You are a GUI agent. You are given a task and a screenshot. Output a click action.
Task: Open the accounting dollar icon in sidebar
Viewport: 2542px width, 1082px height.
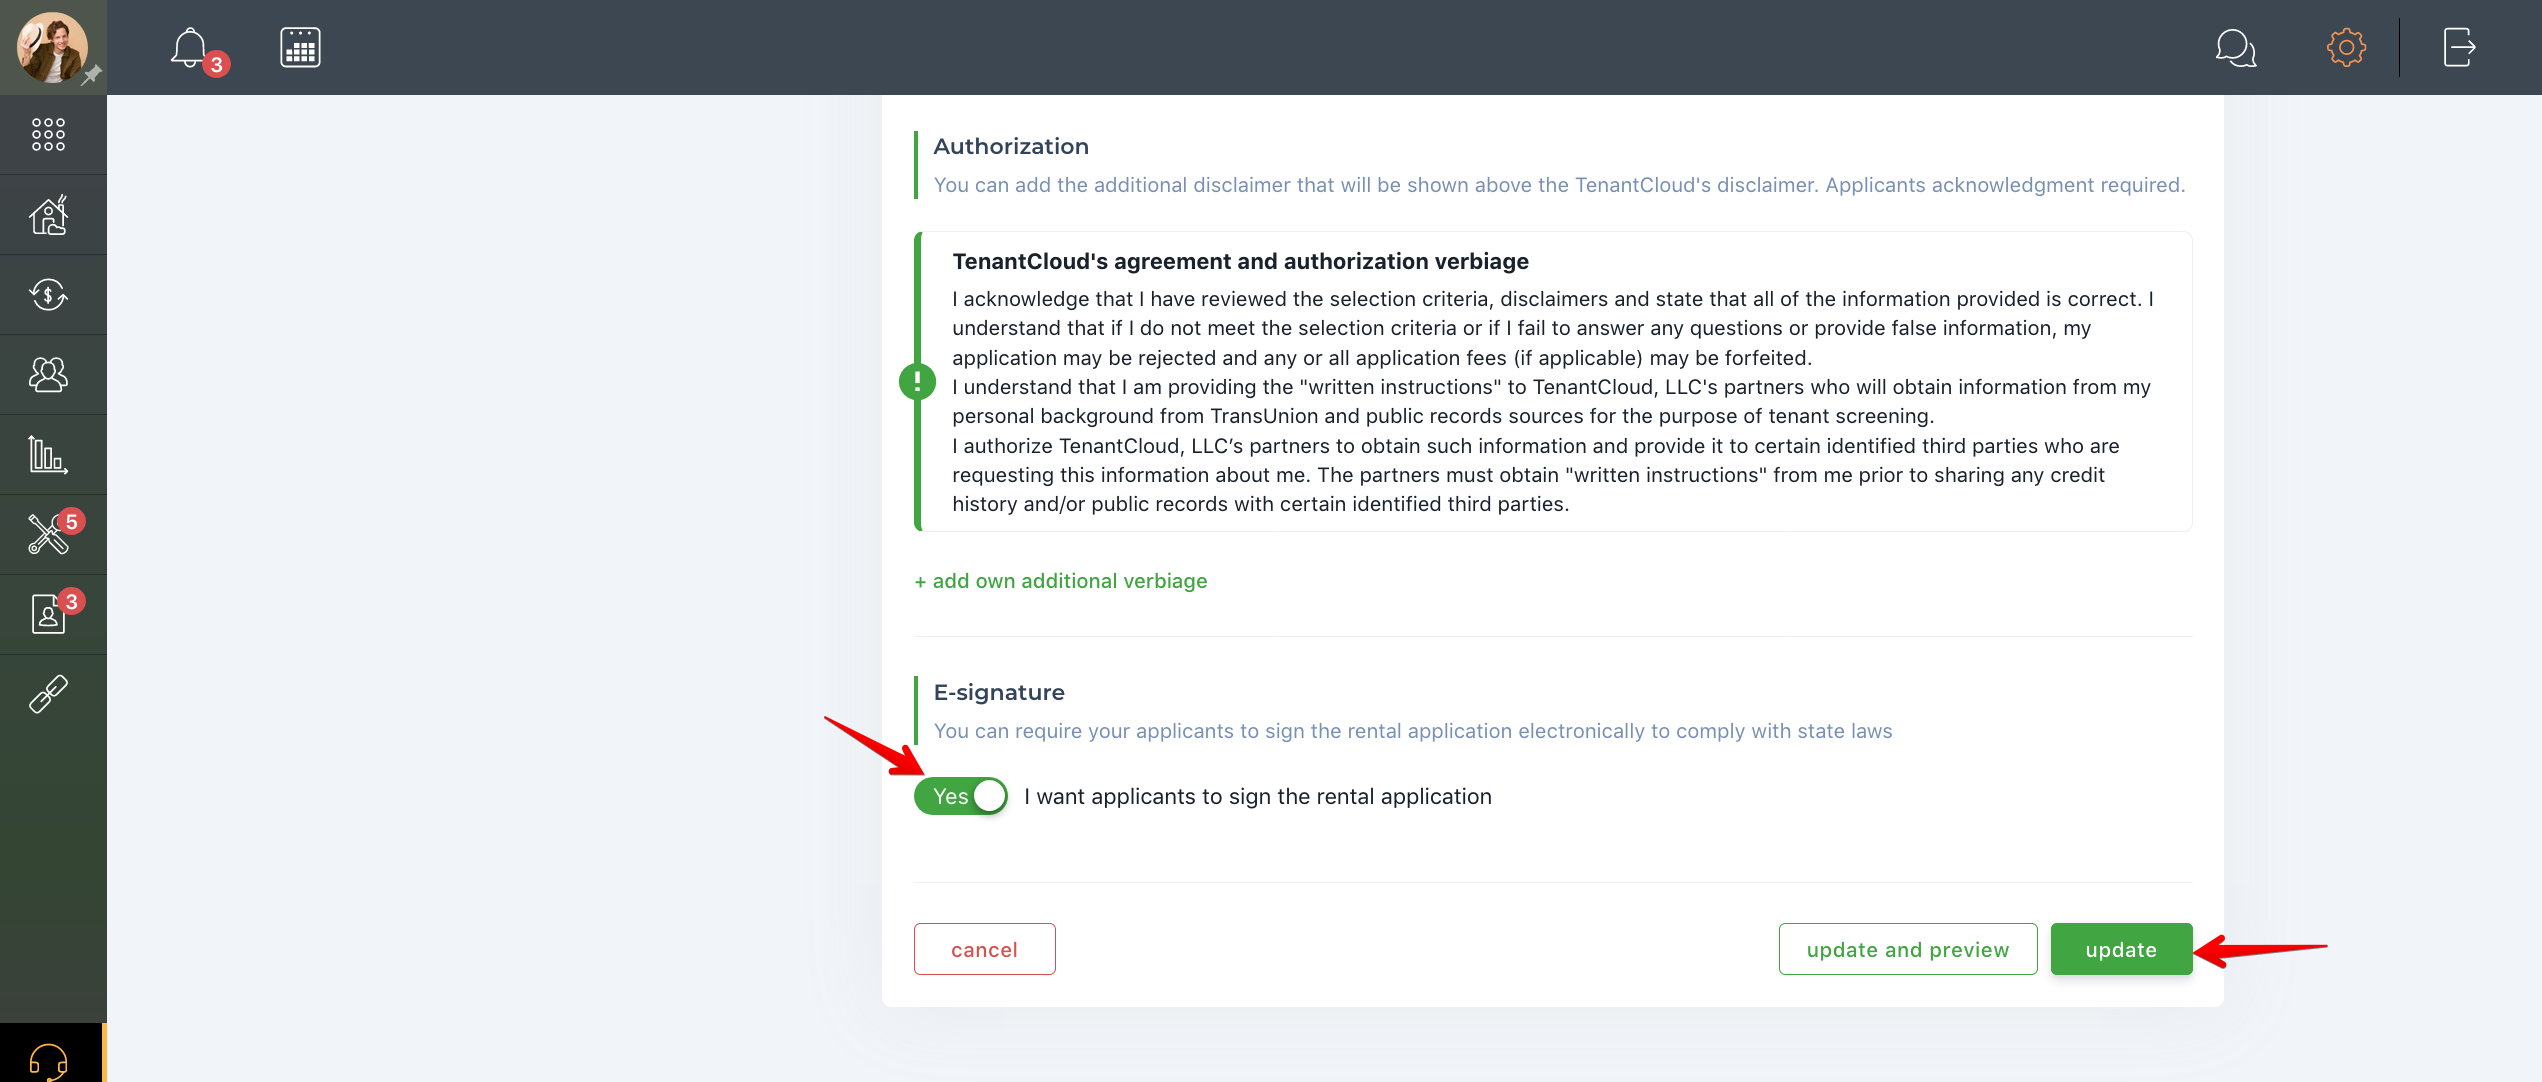point(48,294)
